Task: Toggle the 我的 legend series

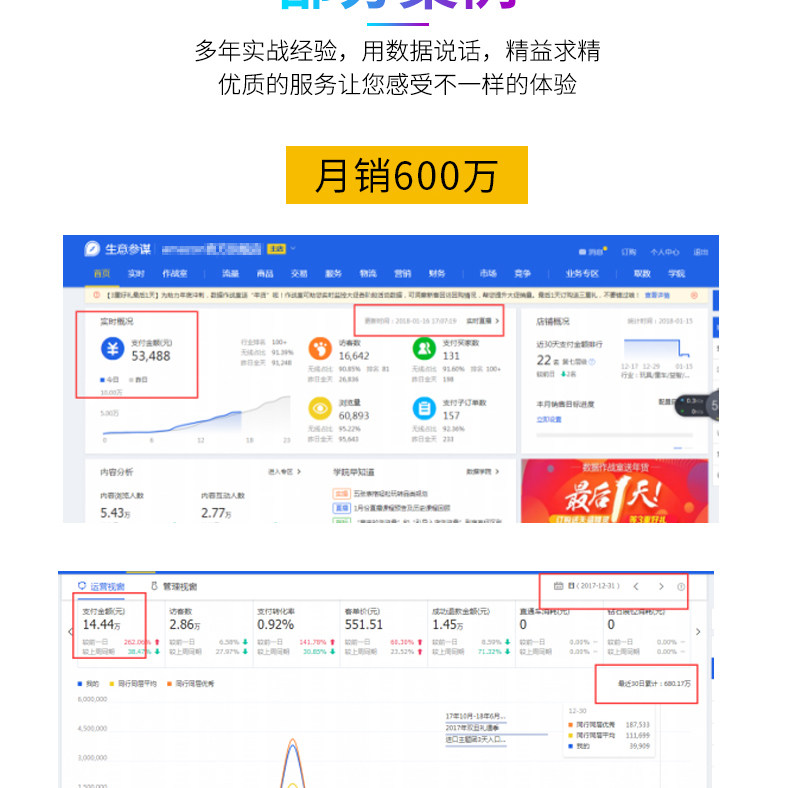Action: 88,684
